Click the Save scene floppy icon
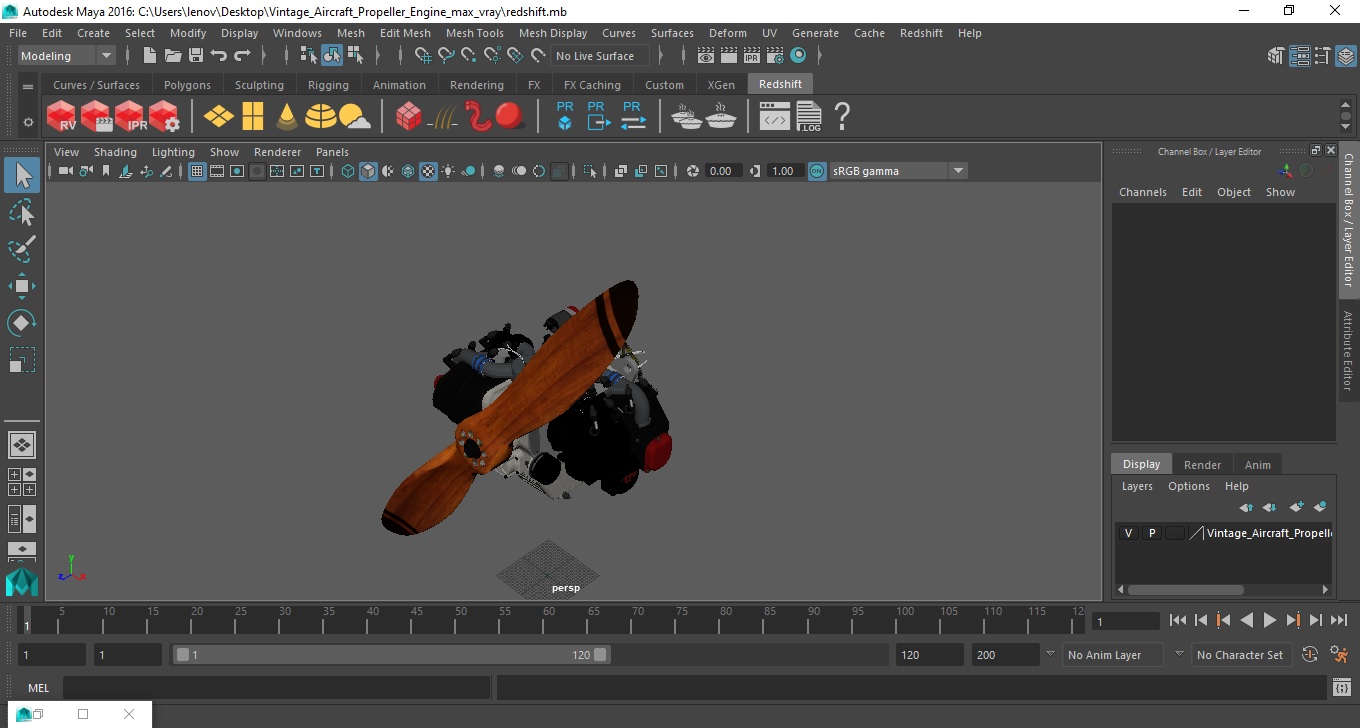The width and height of the screenshot is (1360, 728). [x=196, y=56]
